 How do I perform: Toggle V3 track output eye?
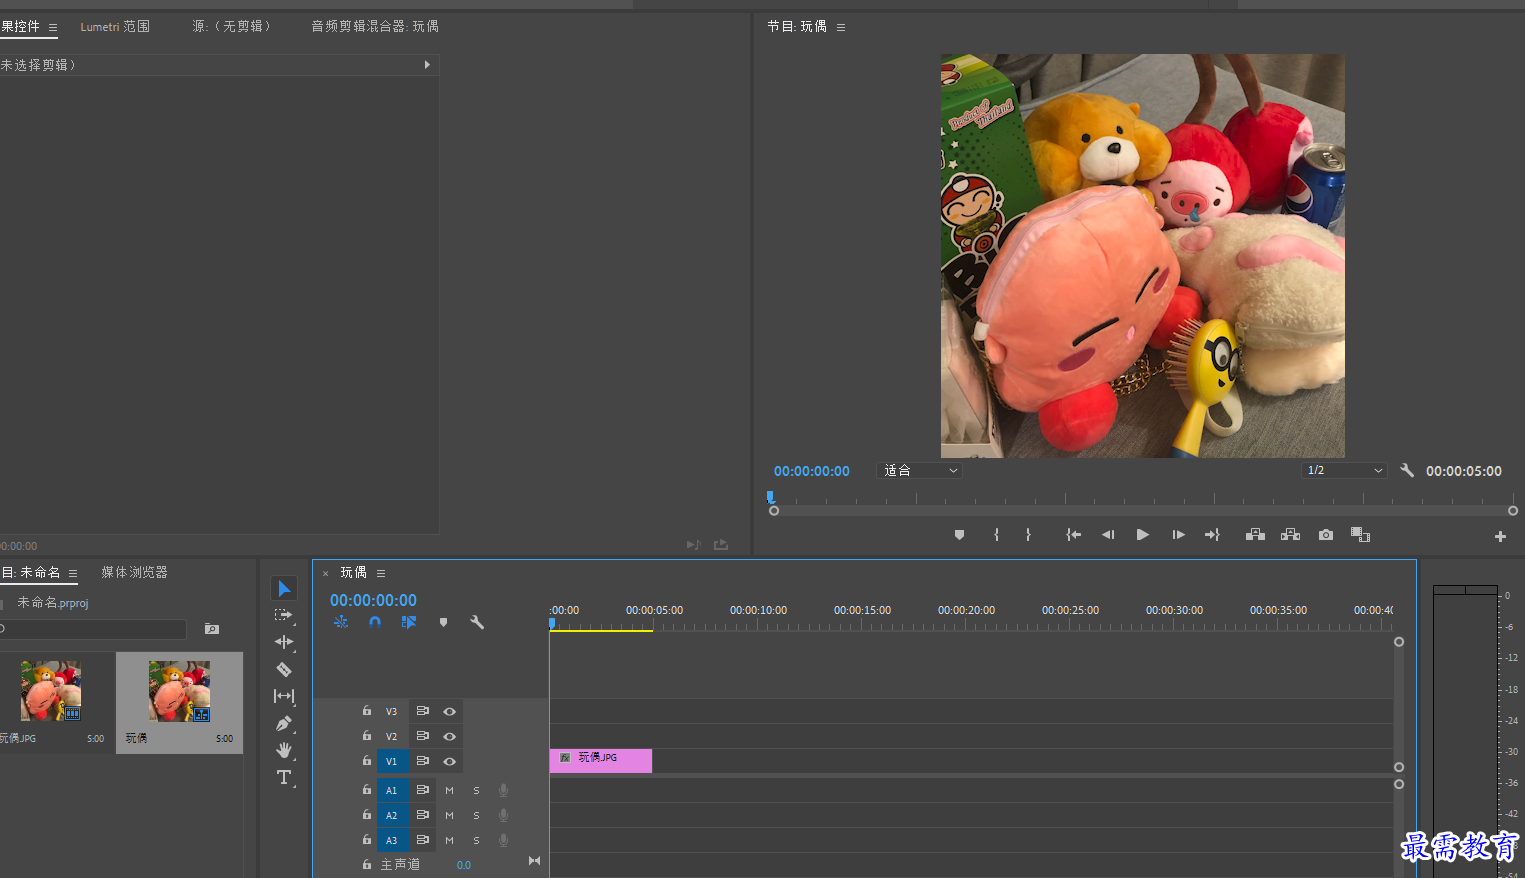click(450, 712)
